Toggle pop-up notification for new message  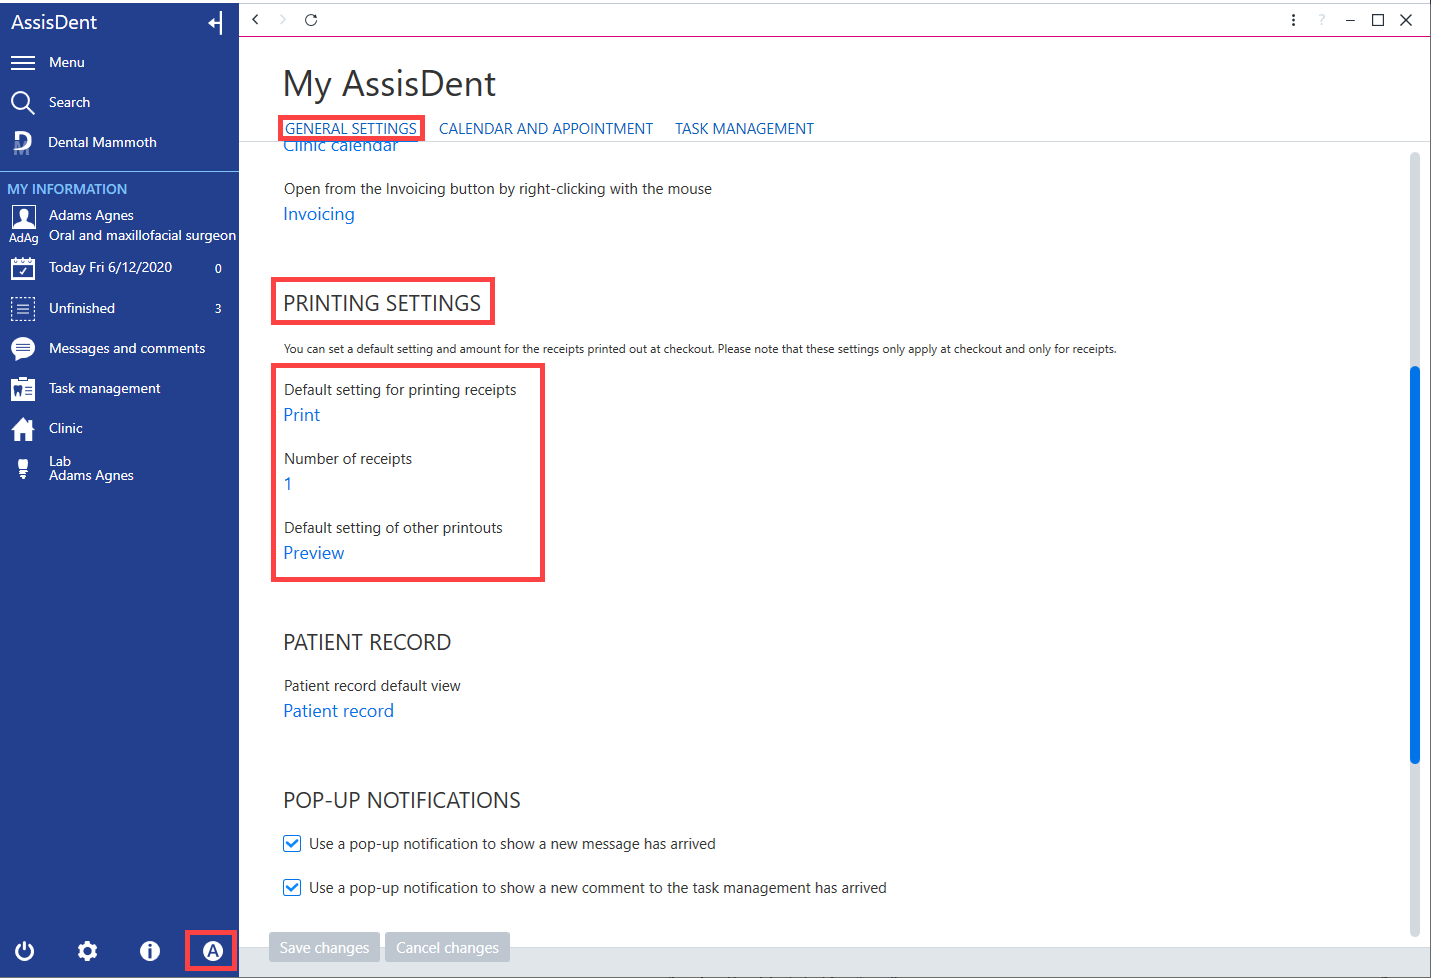pos(292,844)
